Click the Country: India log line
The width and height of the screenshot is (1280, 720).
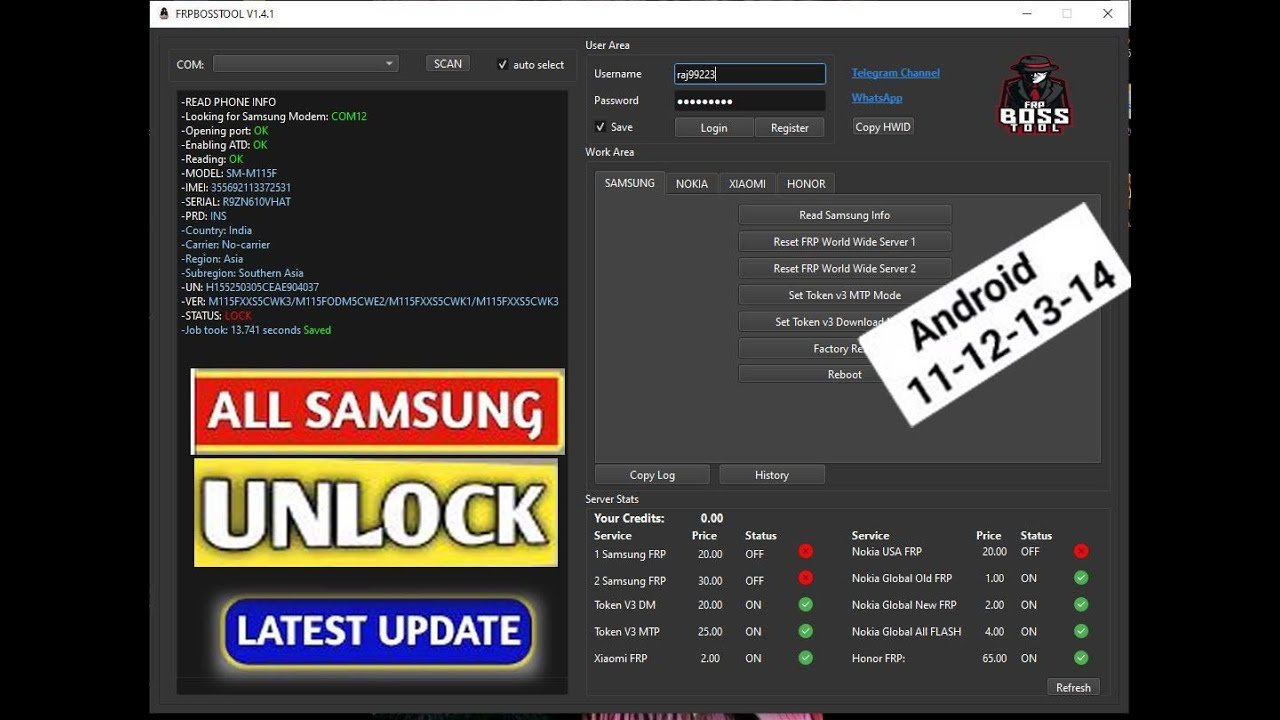pos(216,230)
